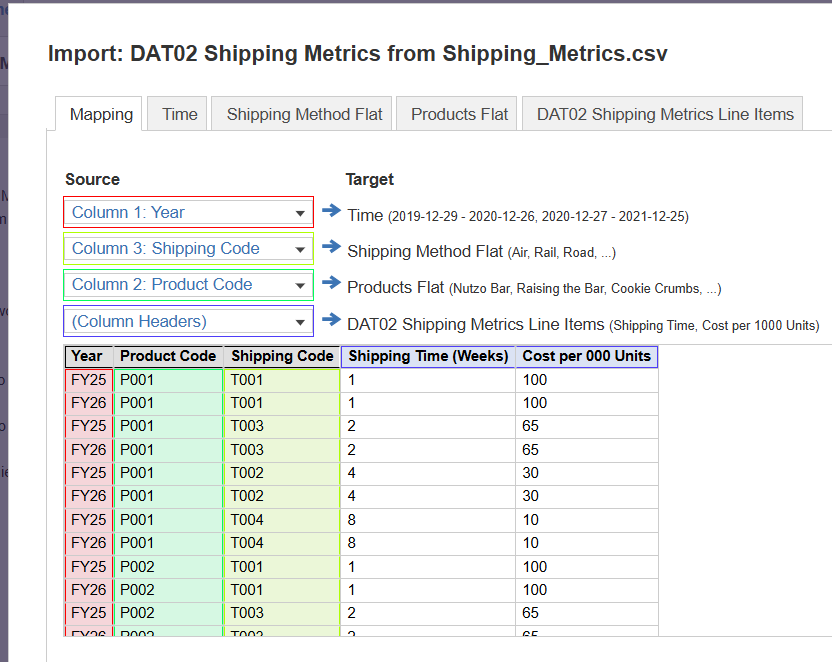832x662 pixels.
Task: Select FY25 in the first data row
Action: point(89,380)
